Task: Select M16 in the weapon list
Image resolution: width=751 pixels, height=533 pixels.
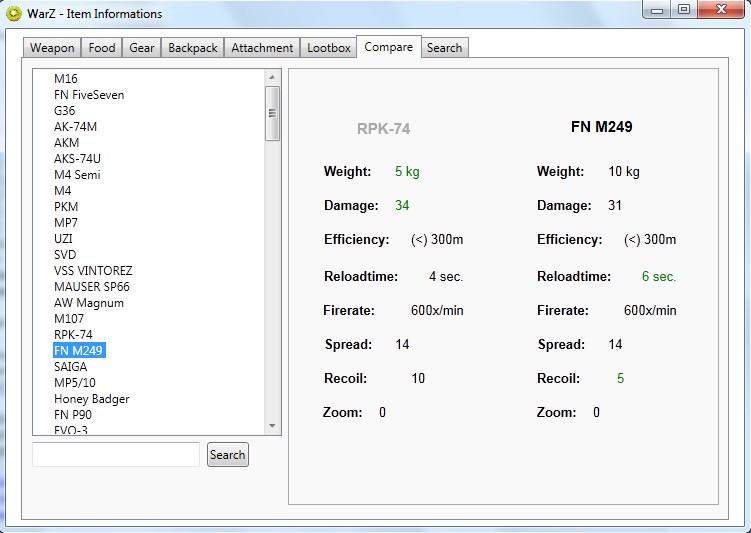Action: pyautogui.click(x=66, y=79)
